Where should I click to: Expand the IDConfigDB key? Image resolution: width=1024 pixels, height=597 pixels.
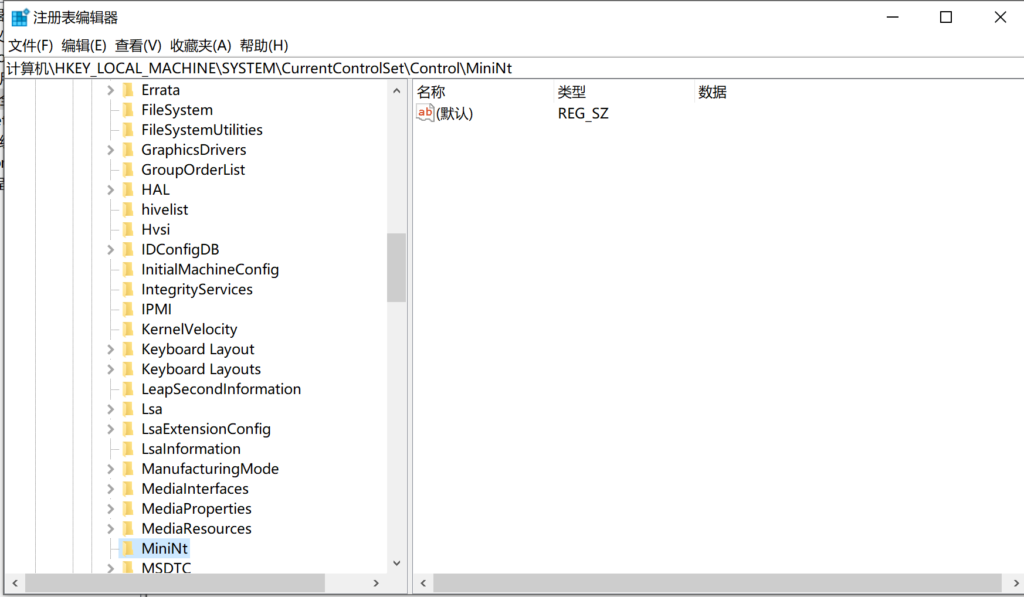point(110,250)
